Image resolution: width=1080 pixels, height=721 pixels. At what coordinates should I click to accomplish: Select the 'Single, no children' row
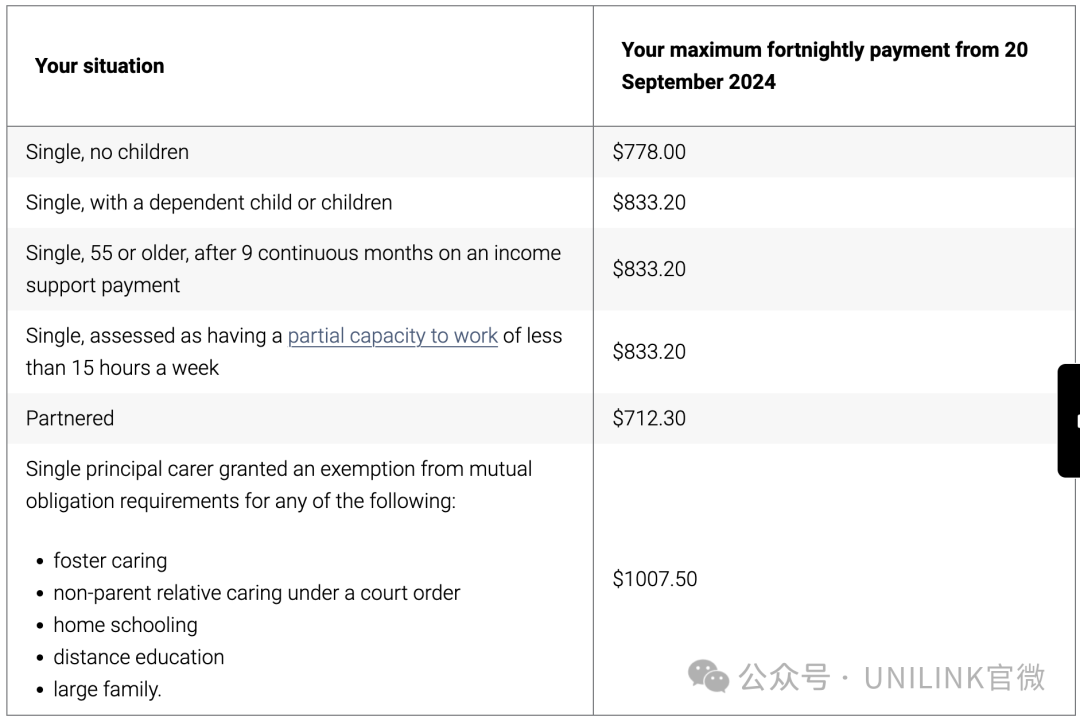coord(107,152)
